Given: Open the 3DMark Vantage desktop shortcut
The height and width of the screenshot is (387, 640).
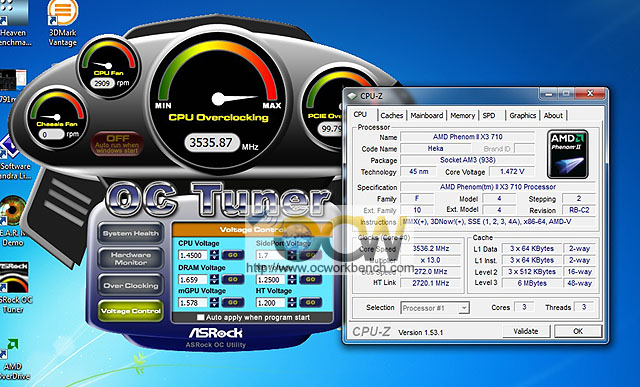Looking at the screenshot, I should coord(62,22).
